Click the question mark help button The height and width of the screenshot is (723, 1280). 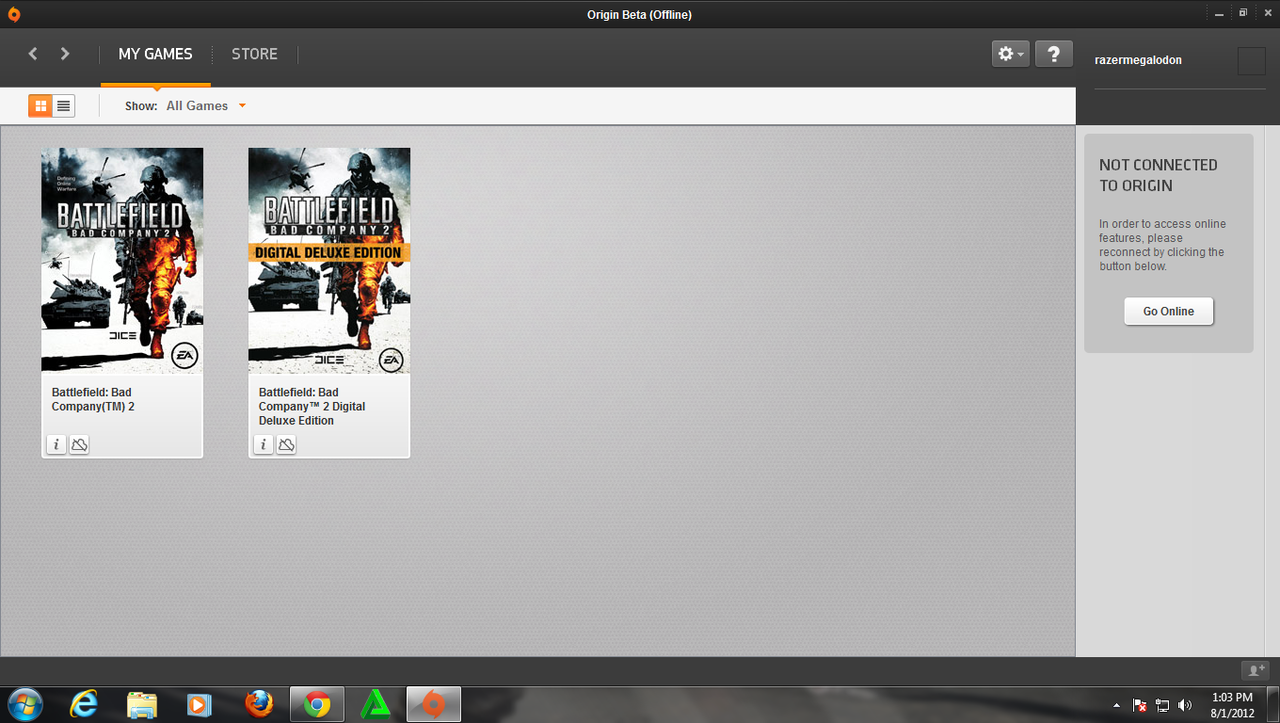(x=1054, y=54)
